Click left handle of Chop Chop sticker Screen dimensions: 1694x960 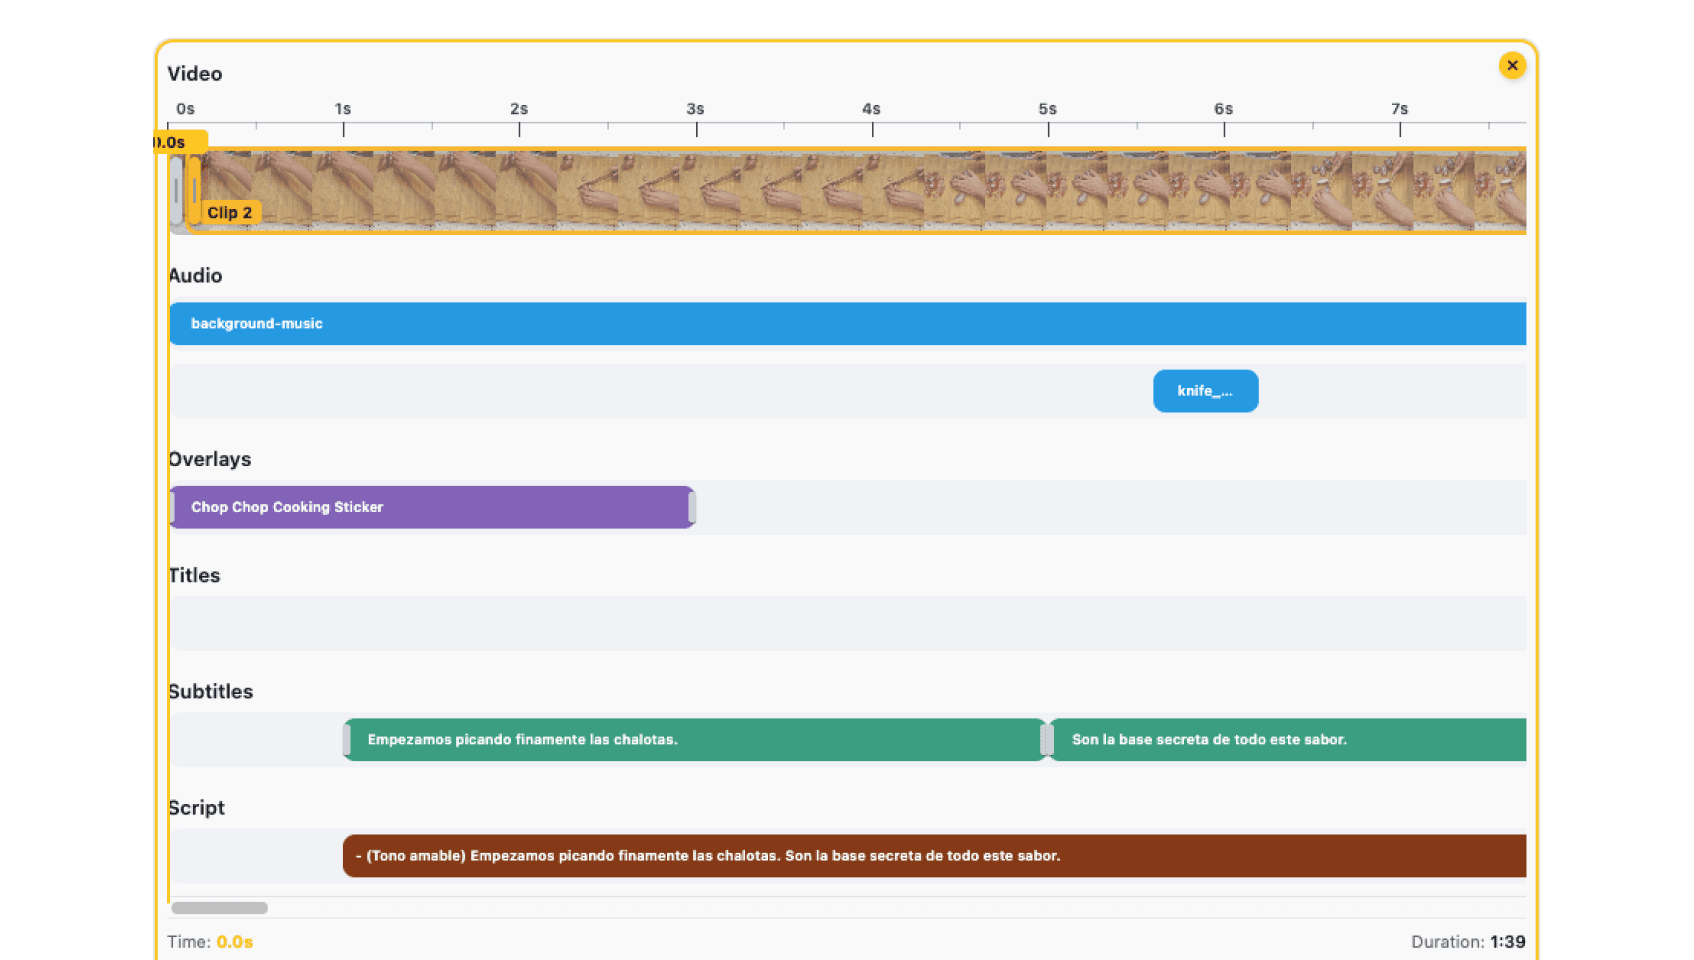click(173, 507)
